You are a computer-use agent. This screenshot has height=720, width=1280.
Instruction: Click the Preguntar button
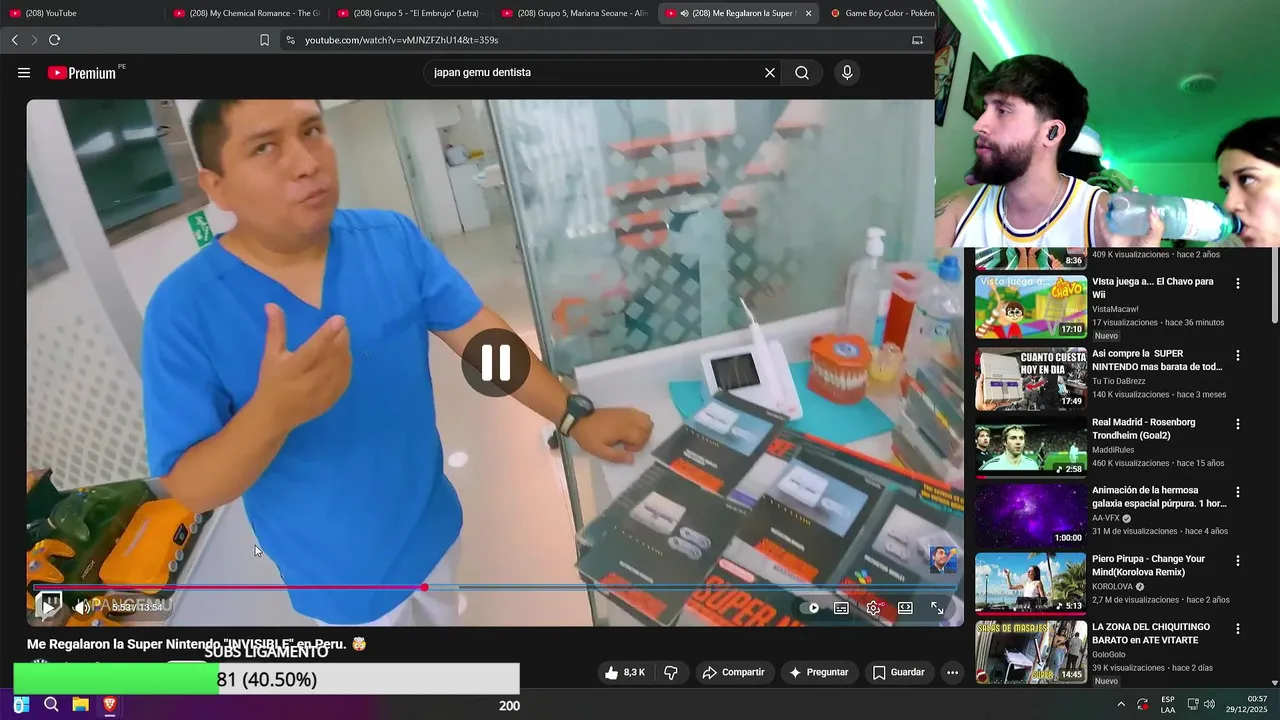click(x=818, y=672)
